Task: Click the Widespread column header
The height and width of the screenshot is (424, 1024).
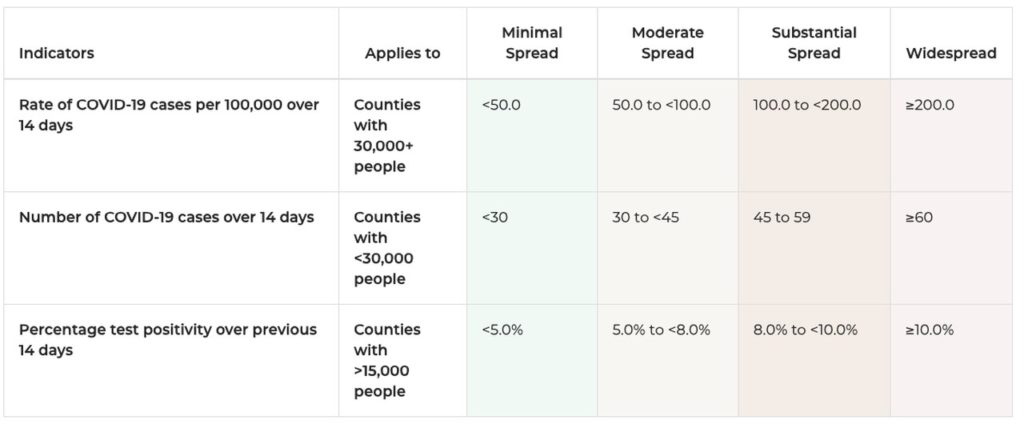Action: coord(951,54)
